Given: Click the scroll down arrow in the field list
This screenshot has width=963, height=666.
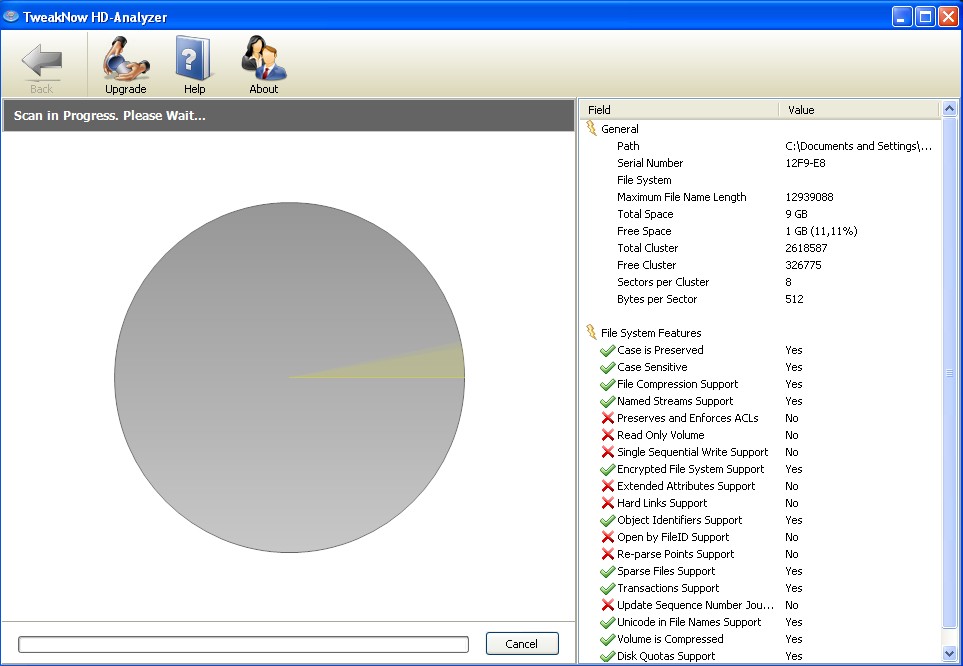Looking at the screenshot, I should pyautogui.click(x=949, y=653).
